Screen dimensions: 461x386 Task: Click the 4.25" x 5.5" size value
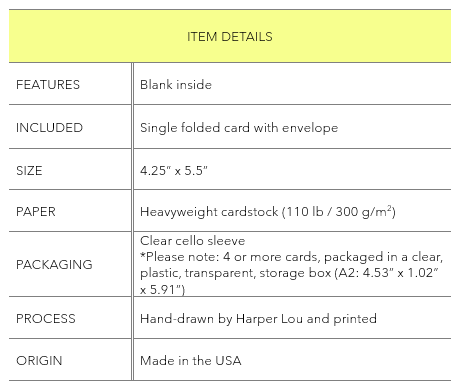point(174,171)
